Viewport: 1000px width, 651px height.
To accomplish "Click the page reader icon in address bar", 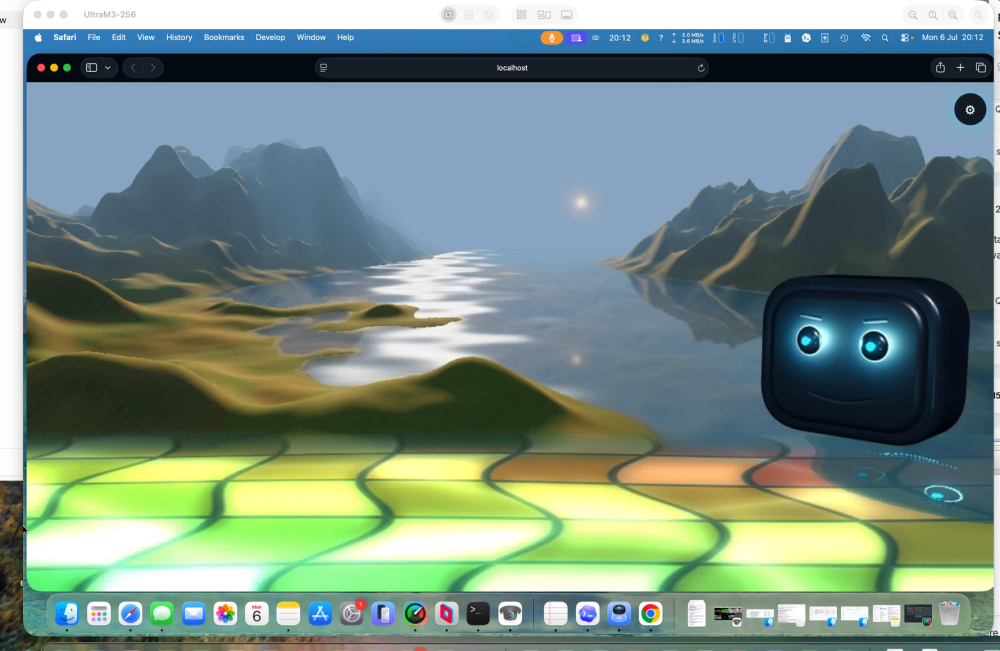I will click(x=323, y=68).
